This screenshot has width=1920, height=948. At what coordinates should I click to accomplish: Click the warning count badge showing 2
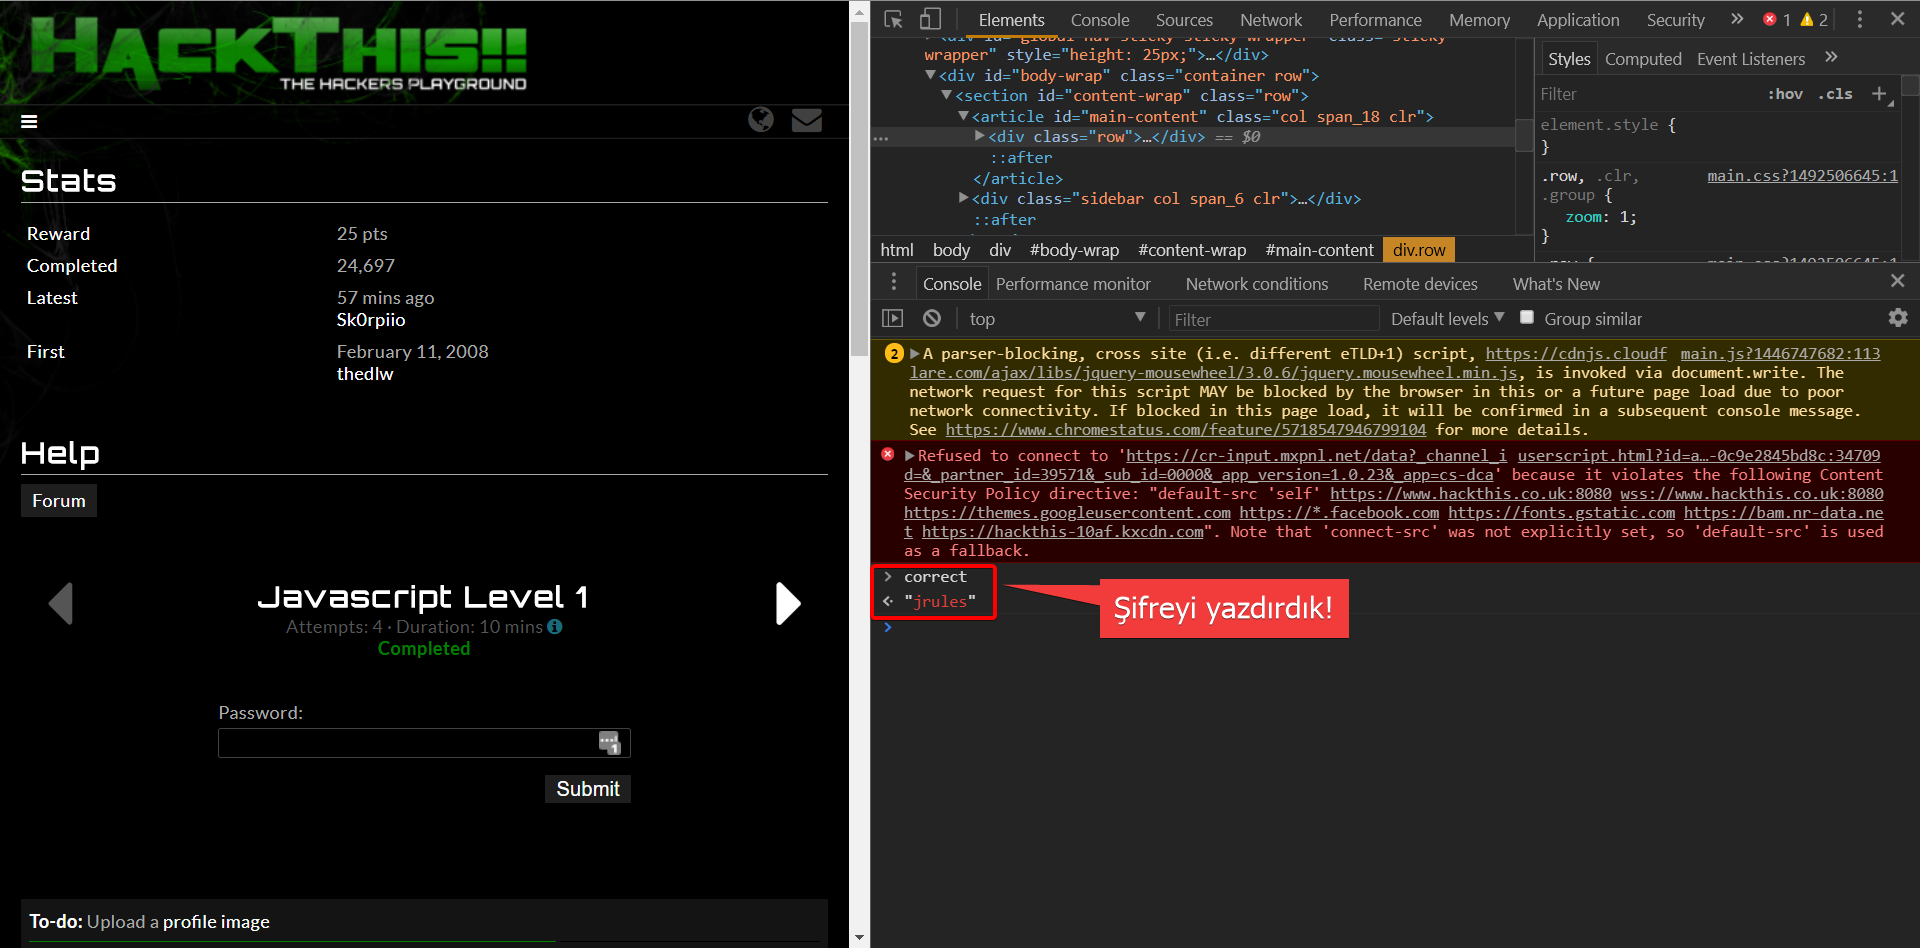894,353
